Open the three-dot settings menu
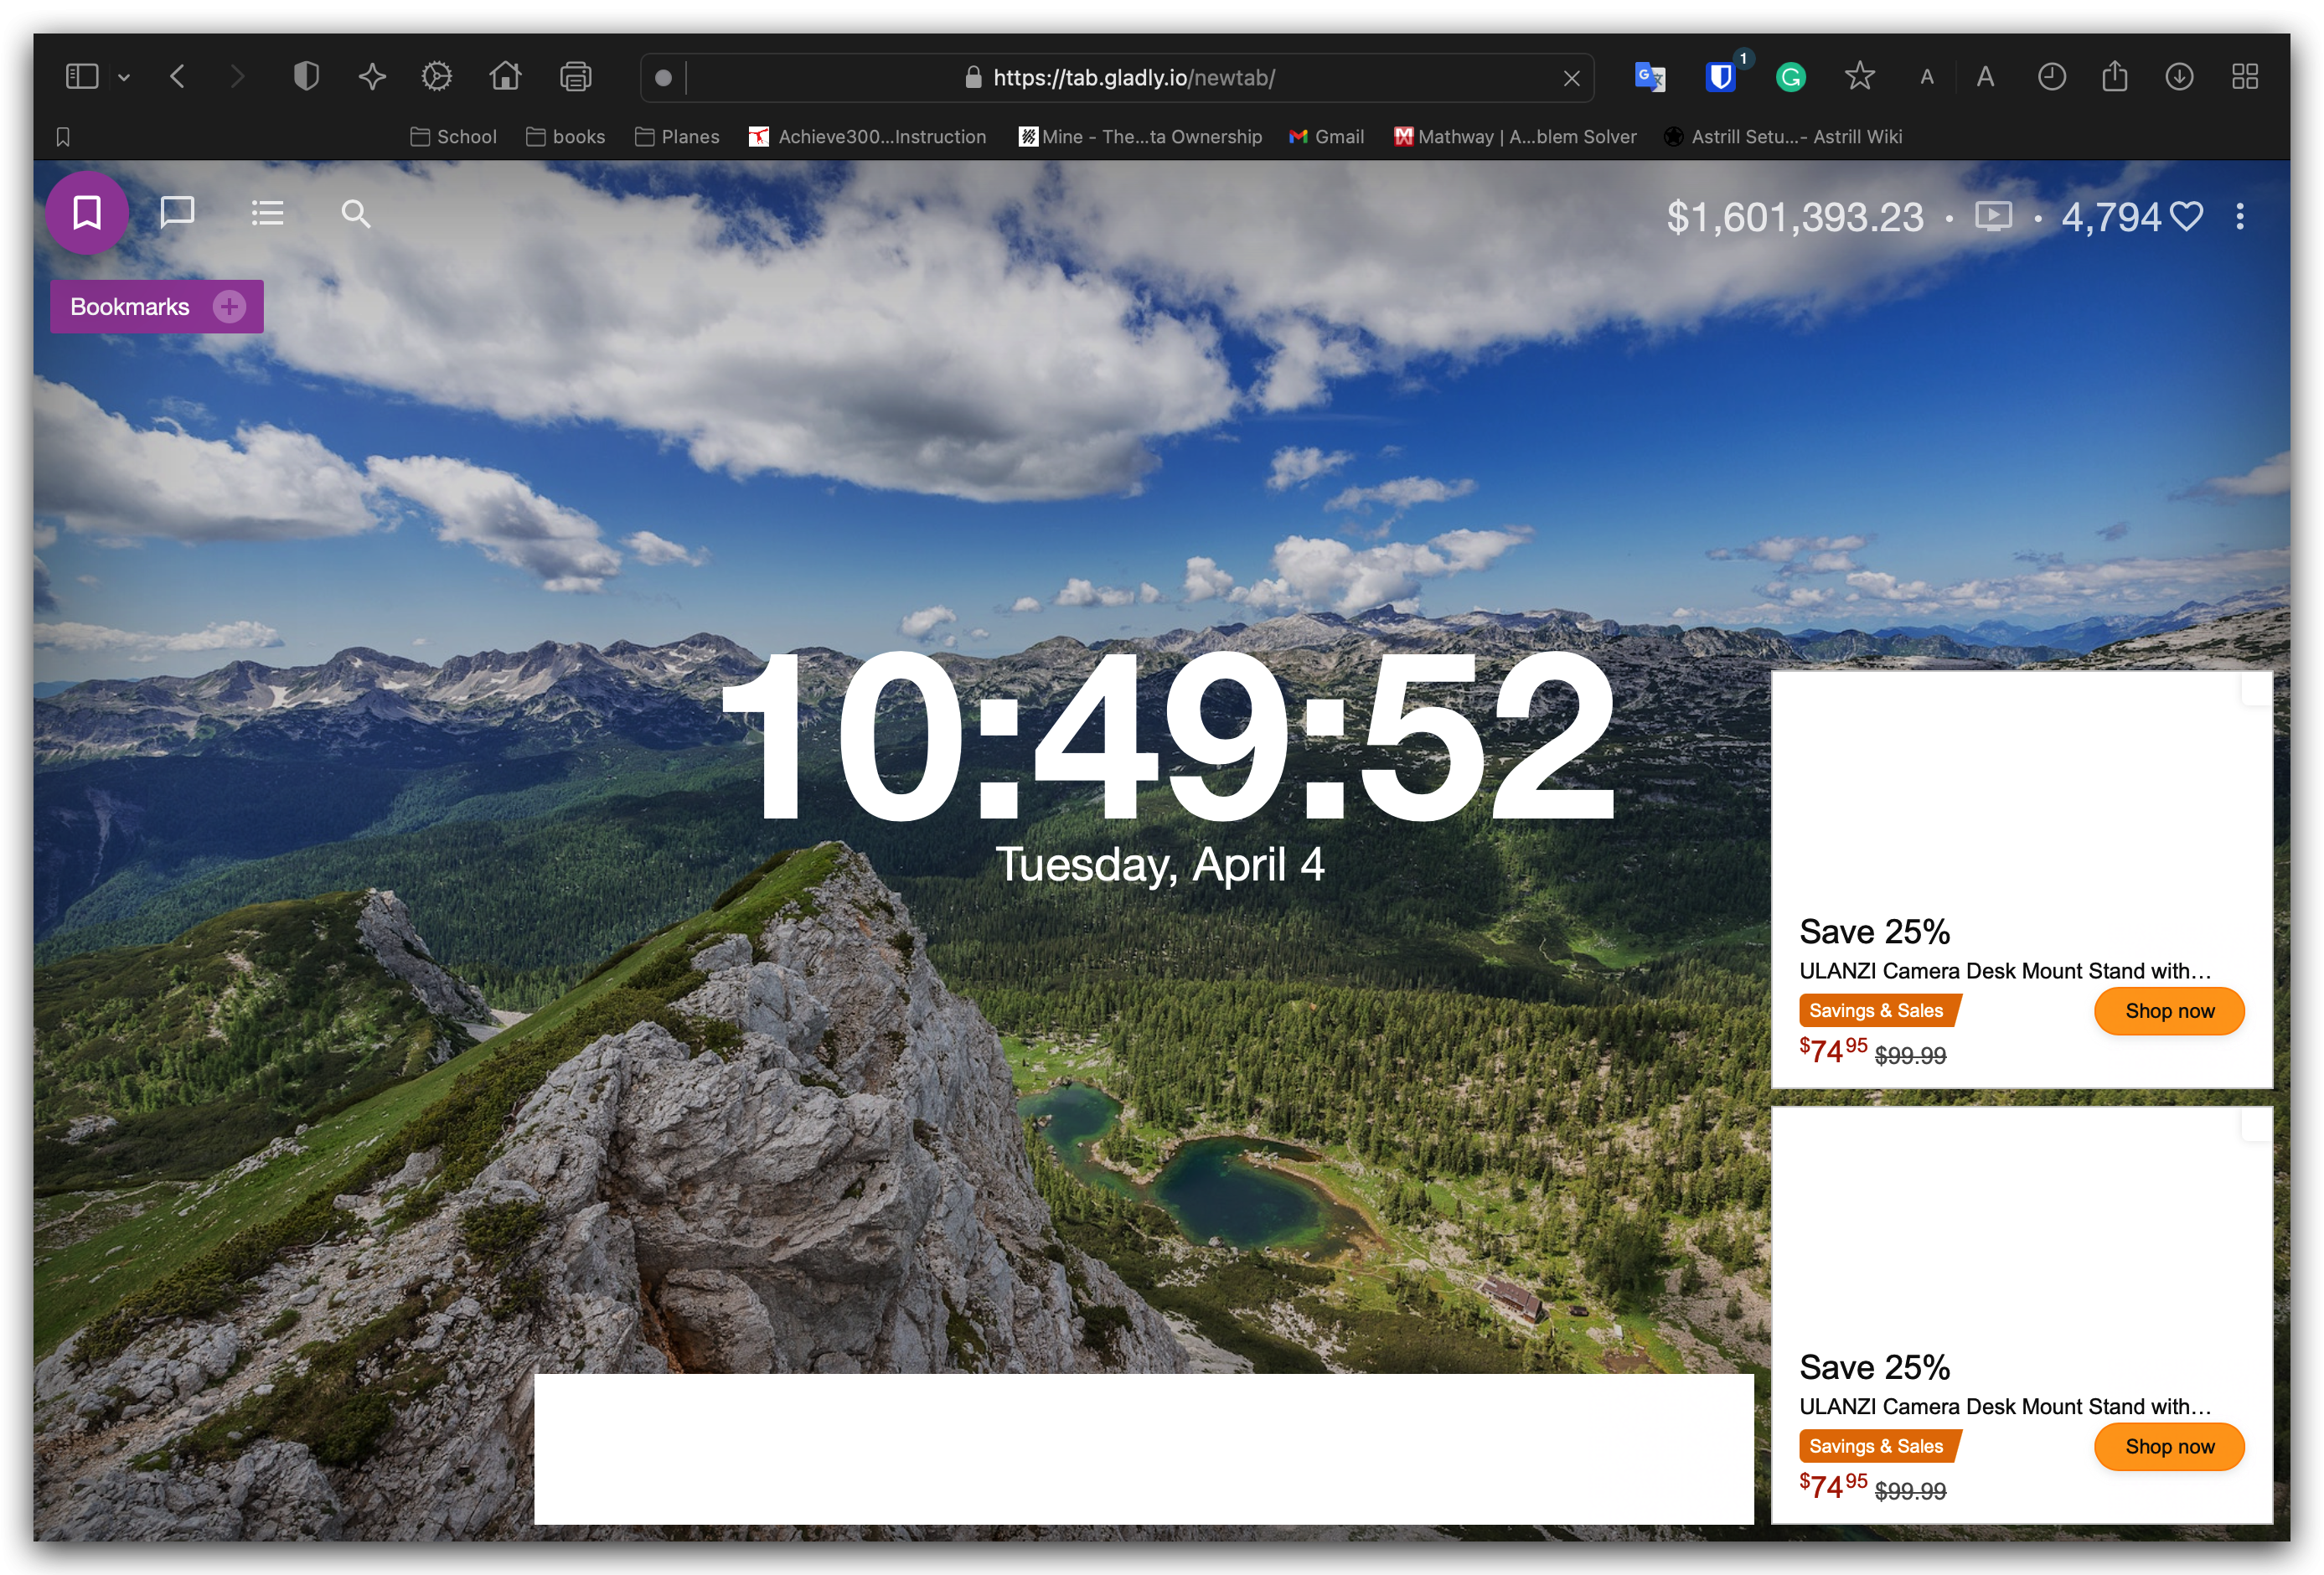The height and width of the screenshot is (1575, 2324). 2240,217
